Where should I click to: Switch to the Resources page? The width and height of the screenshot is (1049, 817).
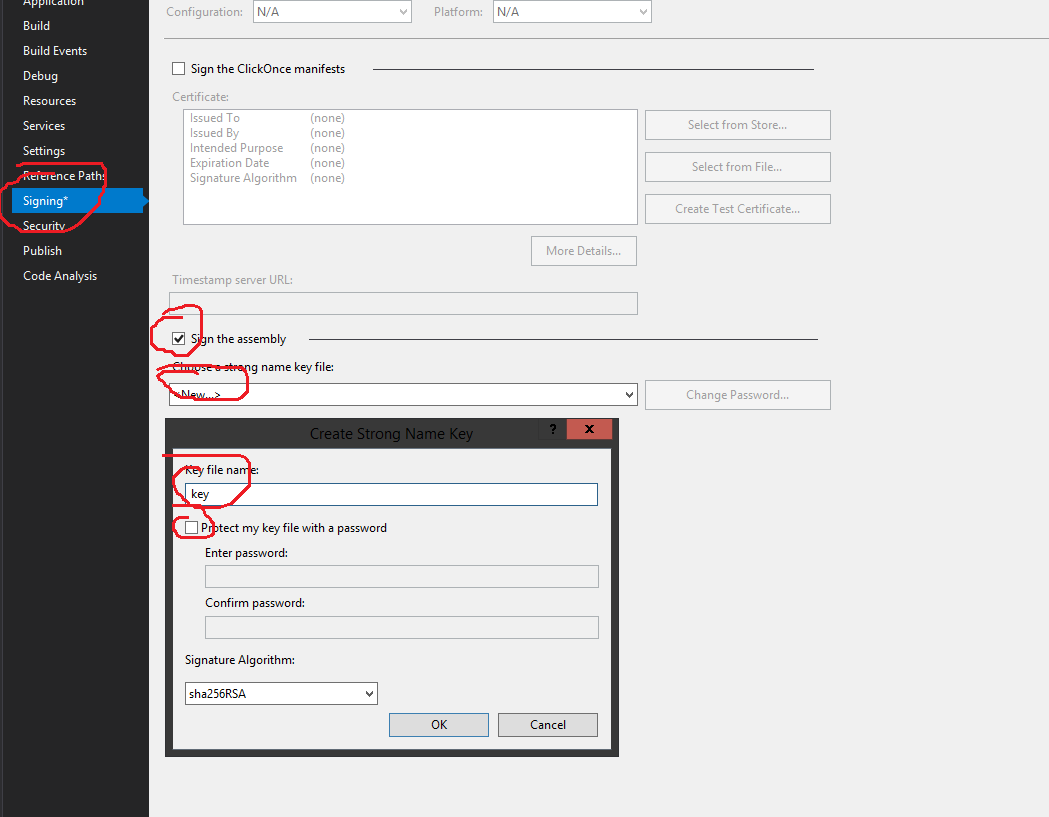pyautogui.click(x=50, y=100)
